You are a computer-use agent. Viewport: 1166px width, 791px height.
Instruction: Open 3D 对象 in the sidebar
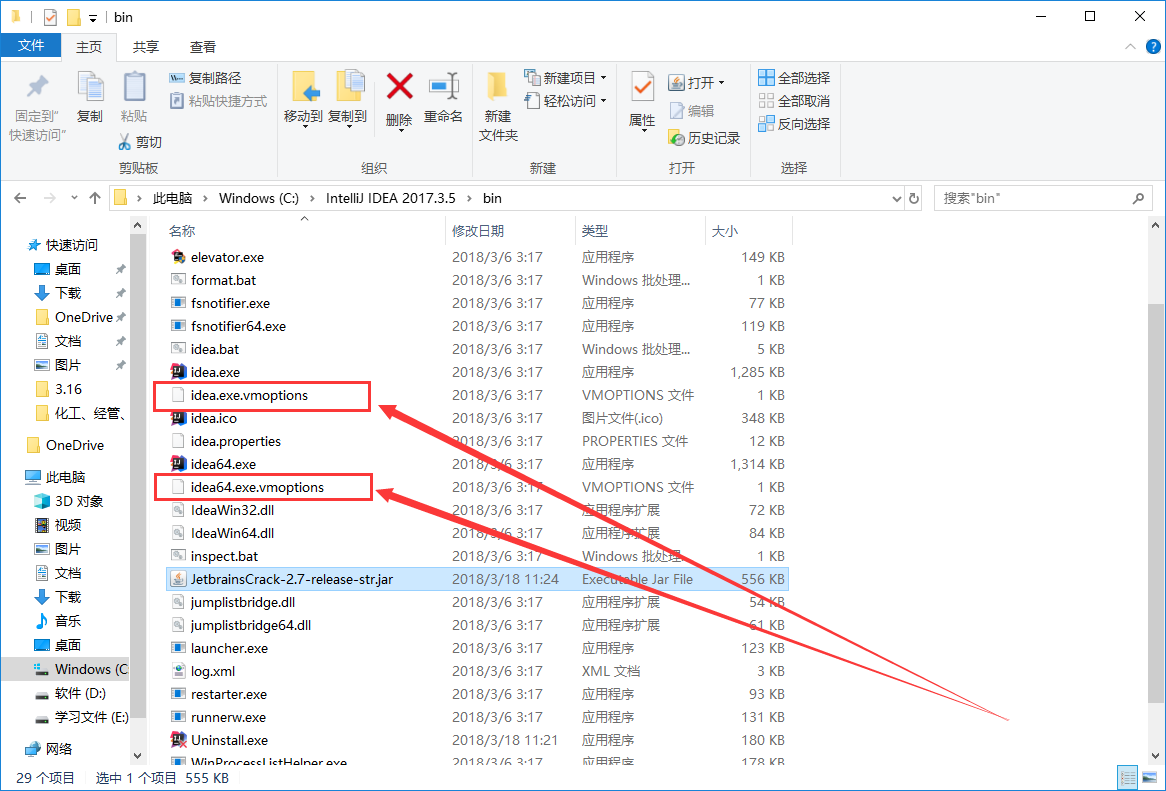(x=79, y=501)
